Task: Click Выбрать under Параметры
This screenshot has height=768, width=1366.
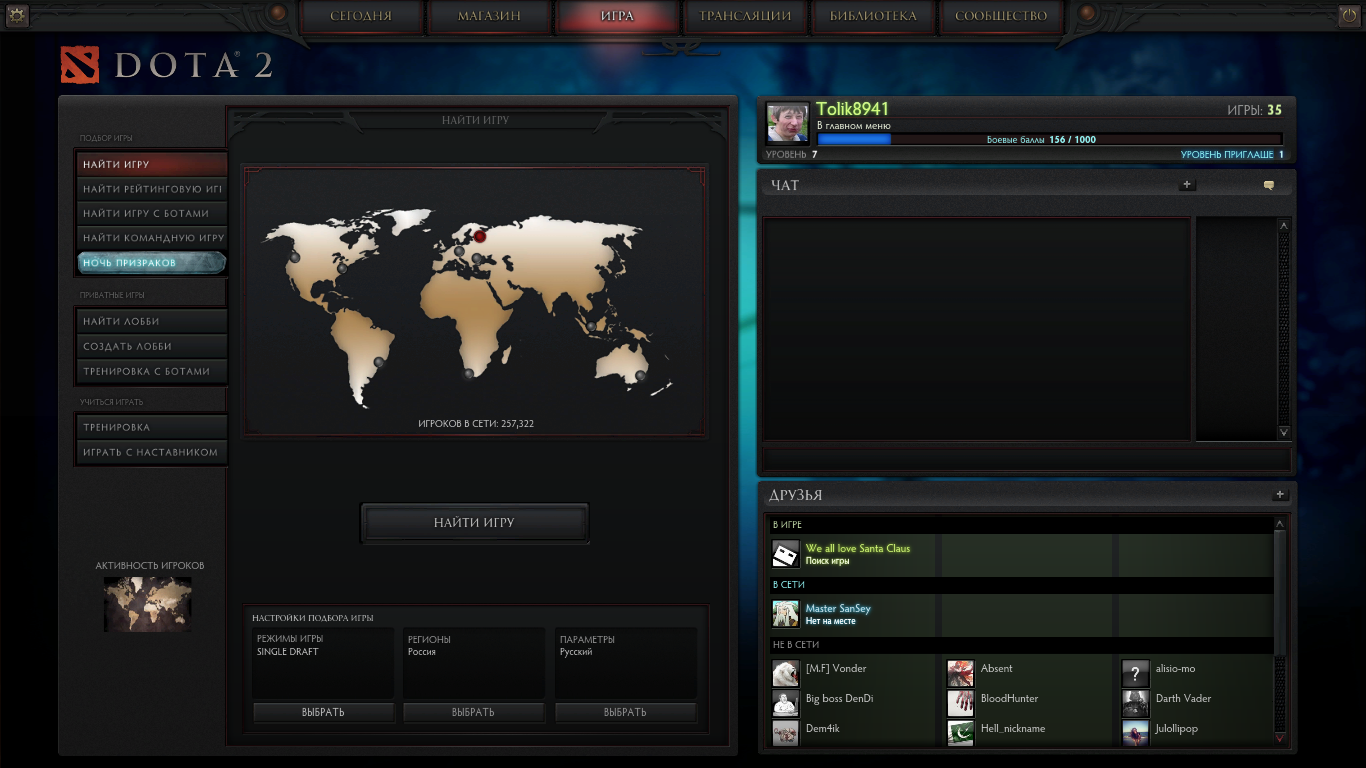Action: click(x=626, y=712)
